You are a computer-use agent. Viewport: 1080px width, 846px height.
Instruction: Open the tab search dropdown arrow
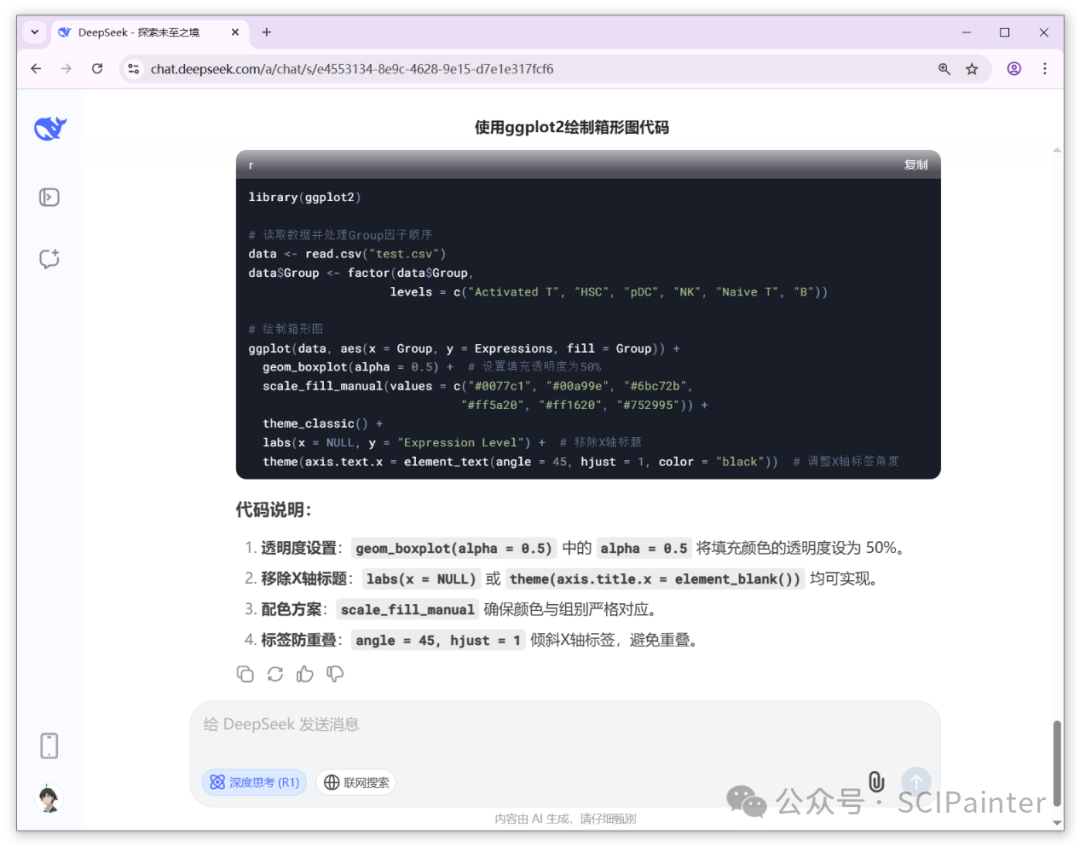click(x=34, y=32)
